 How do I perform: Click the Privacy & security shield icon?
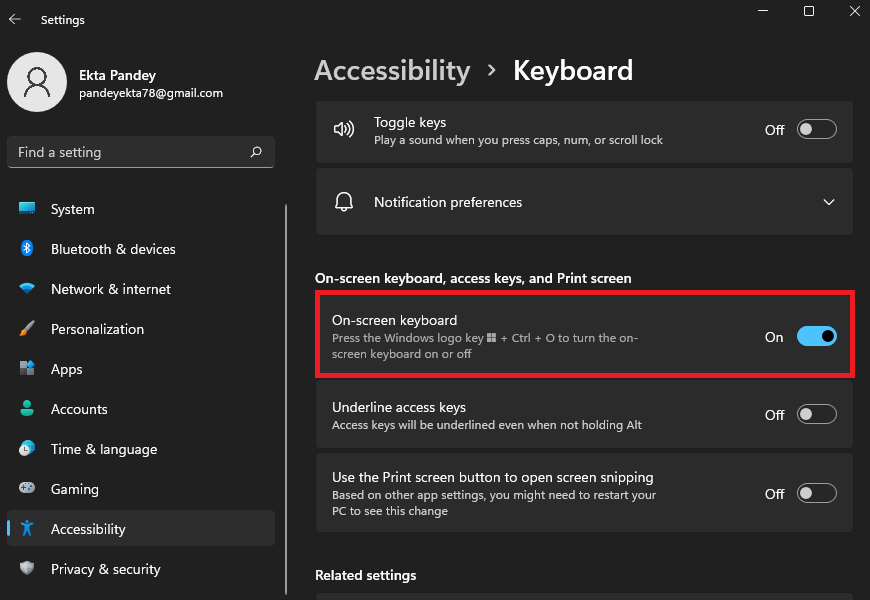pos(28,569)
